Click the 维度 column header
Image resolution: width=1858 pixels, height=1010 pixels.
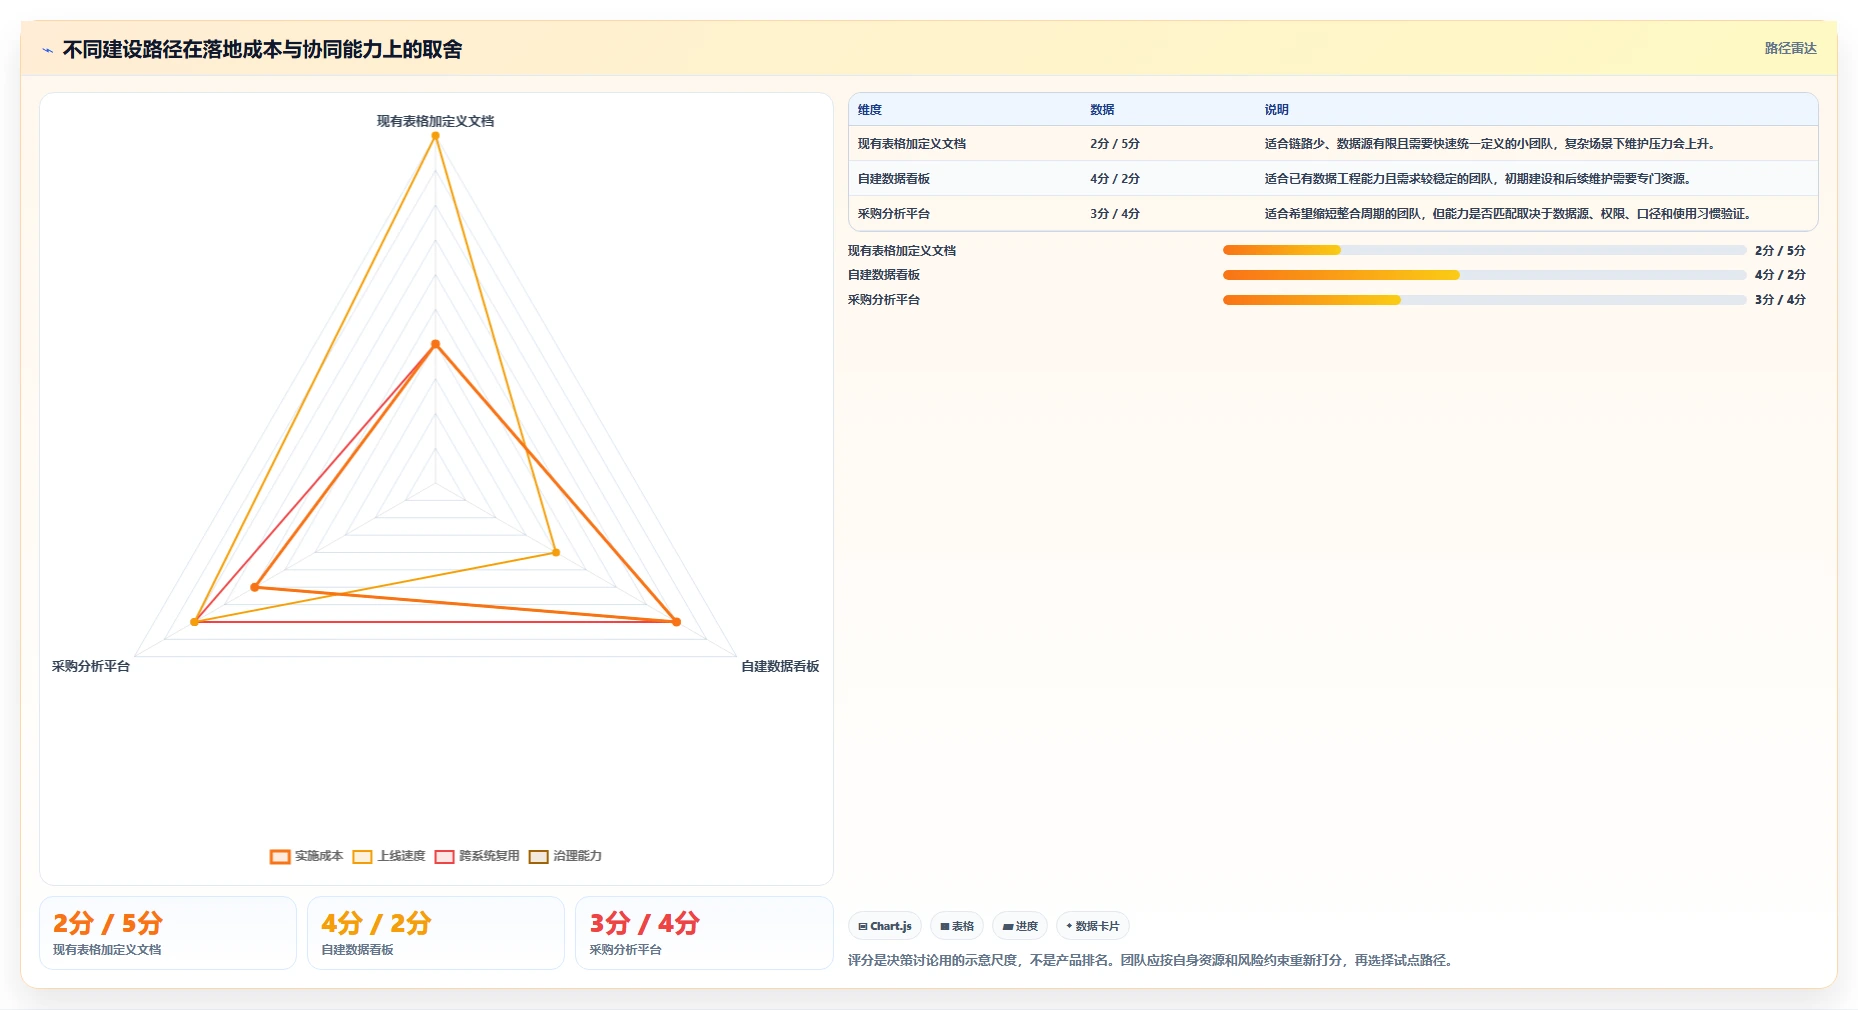pos(870,110)
